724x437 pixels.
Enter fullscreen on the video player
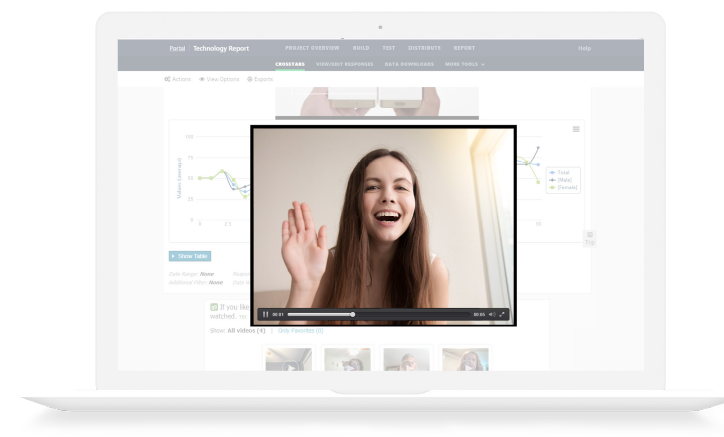click(x=502, y=314)
